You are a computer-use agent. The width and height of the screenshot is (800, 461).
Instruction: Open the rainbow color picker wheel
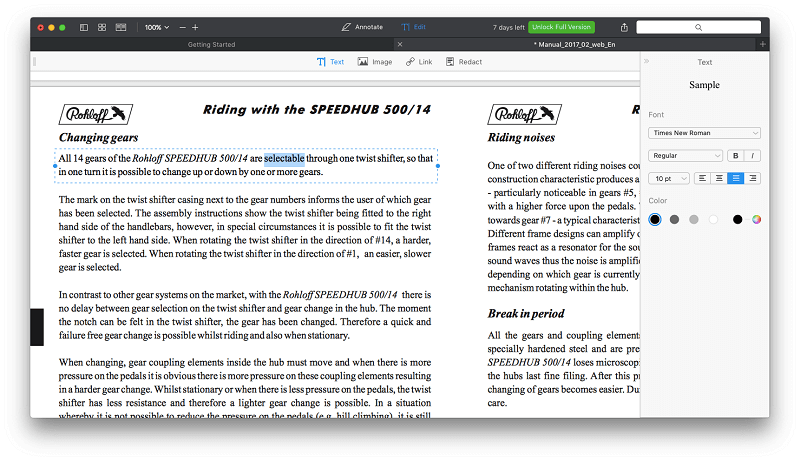click(757, 220)
